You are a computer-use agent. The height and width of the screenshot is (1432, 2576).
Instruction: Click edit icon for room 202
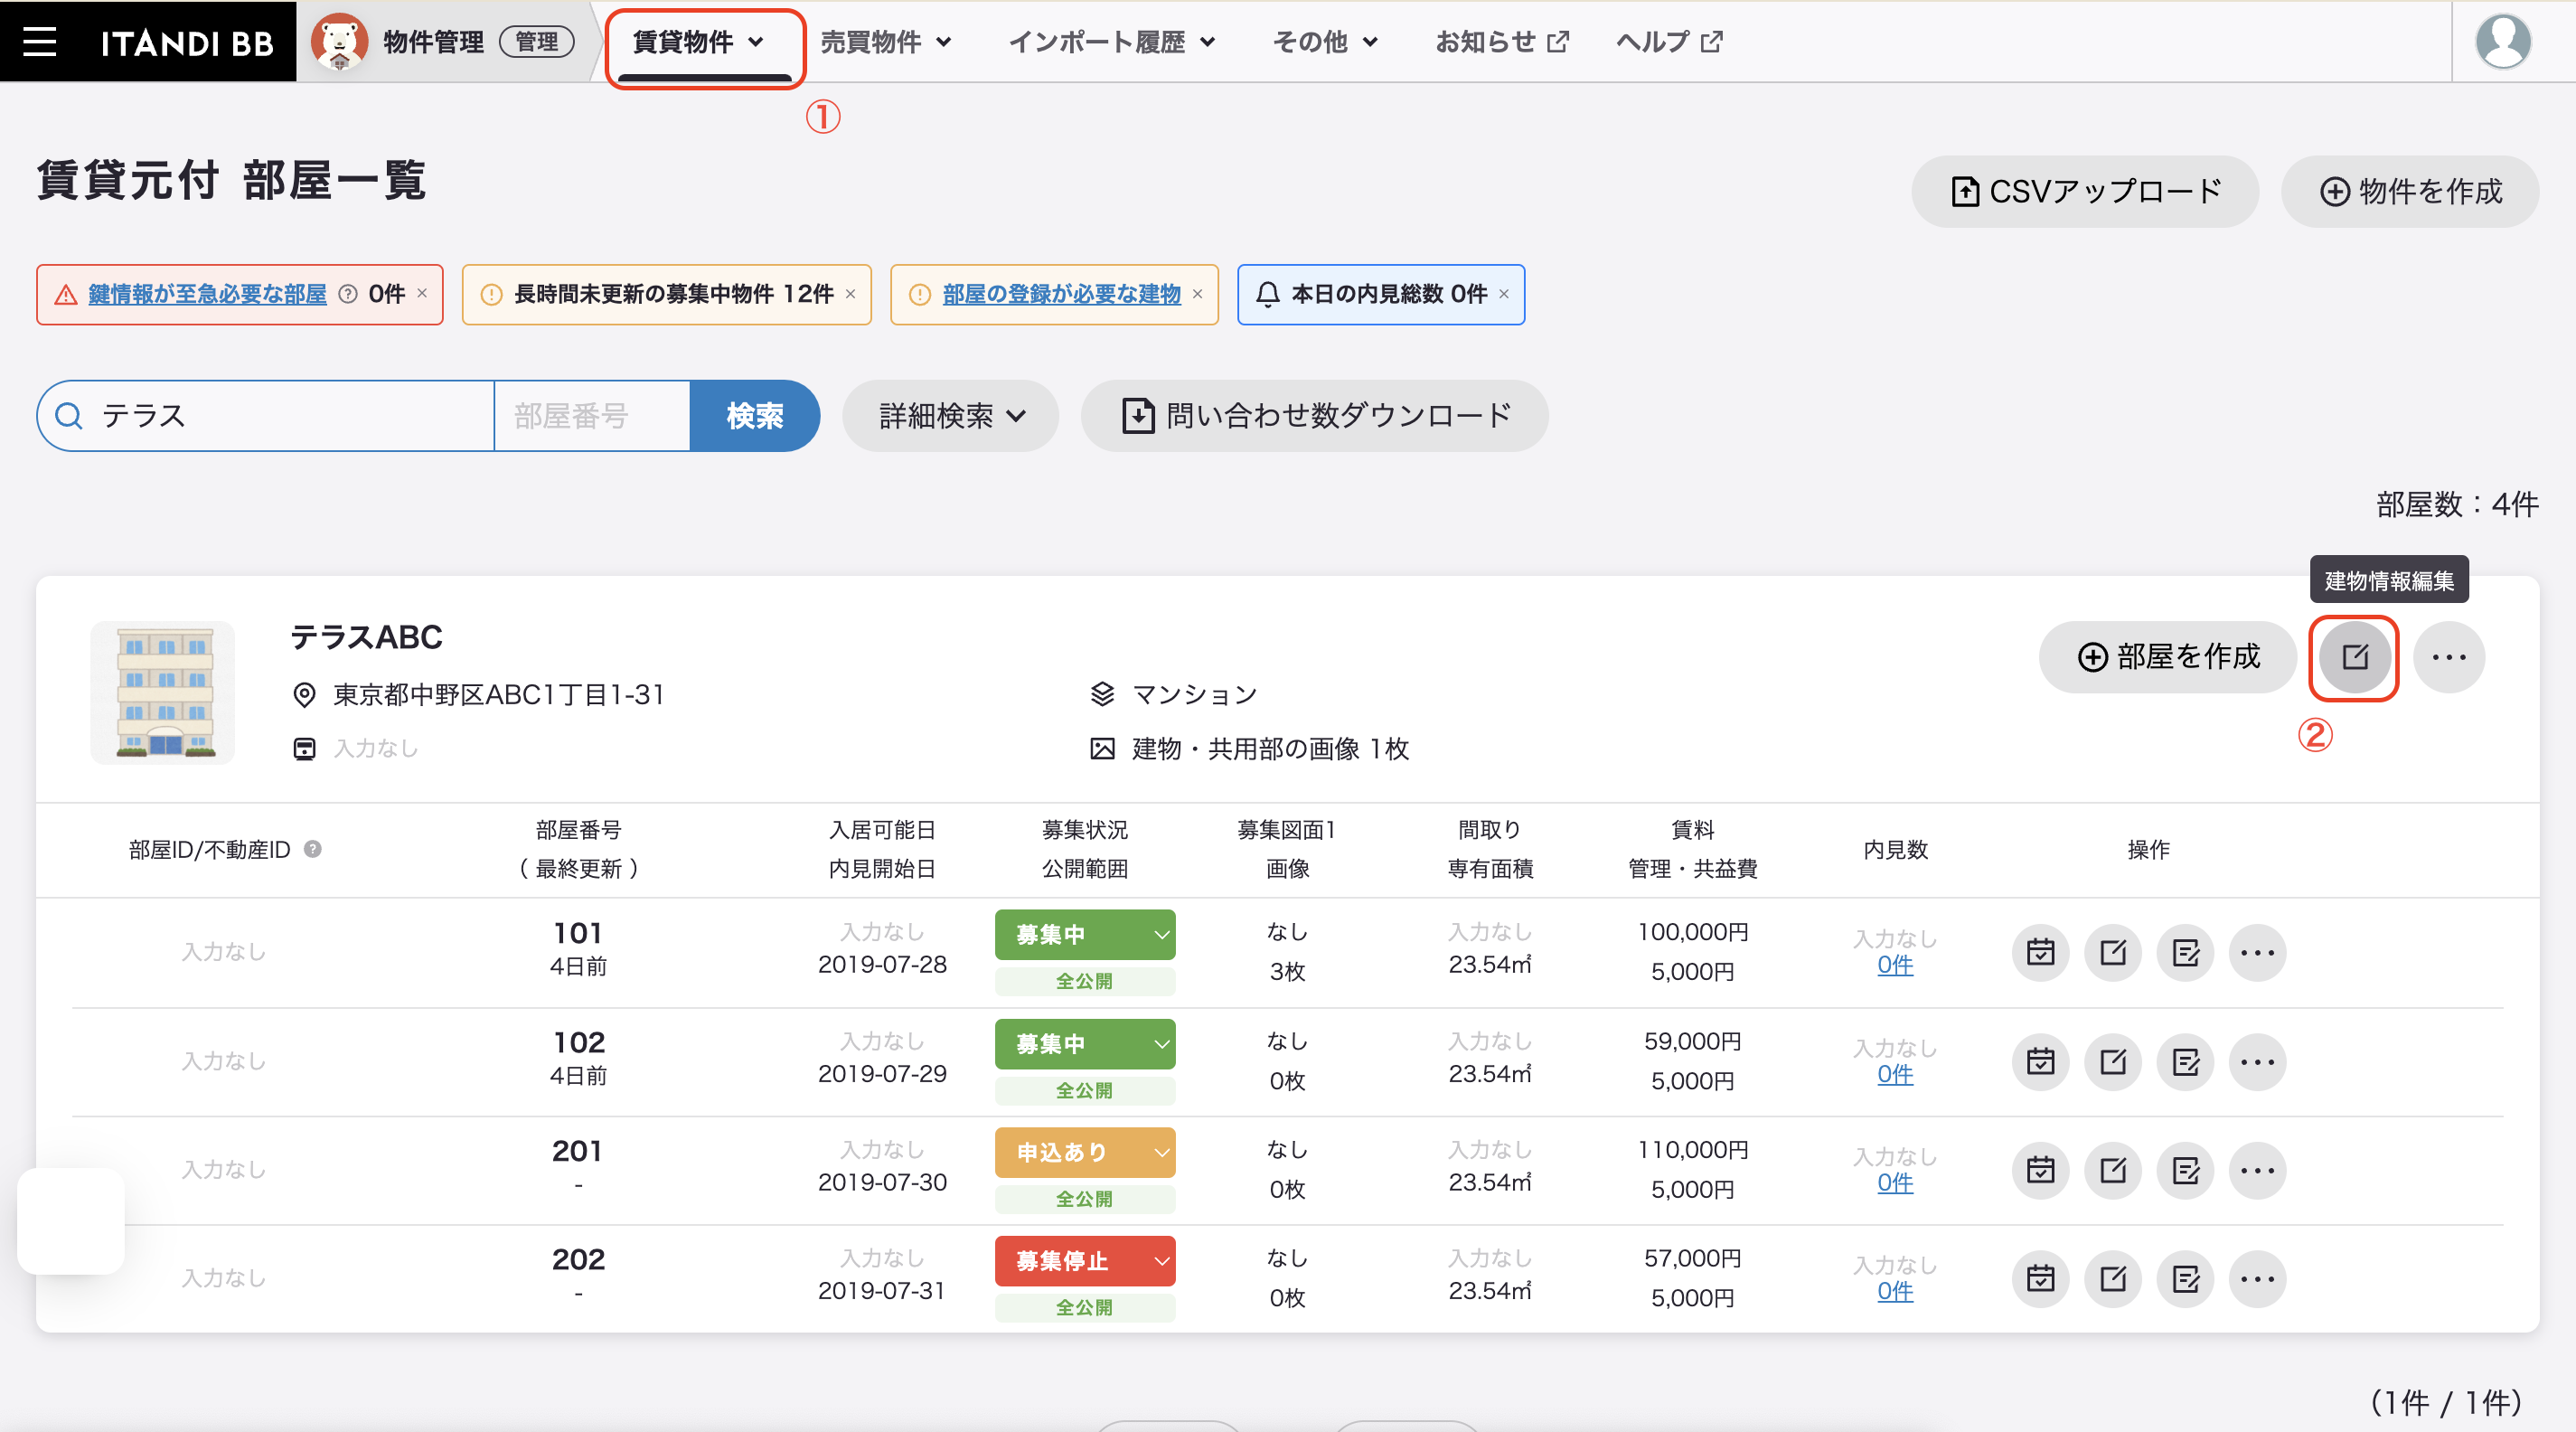(x=2113, y=1279)
